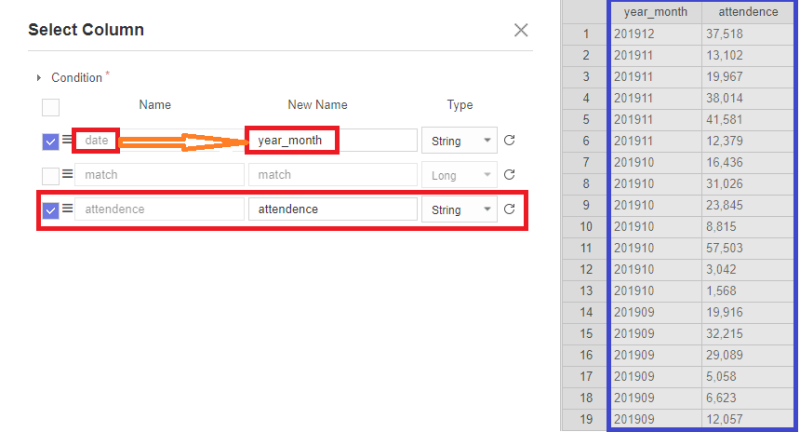Select the year_month column header in table
Viewport: 800px width, 432px height.
click(656, 12)
